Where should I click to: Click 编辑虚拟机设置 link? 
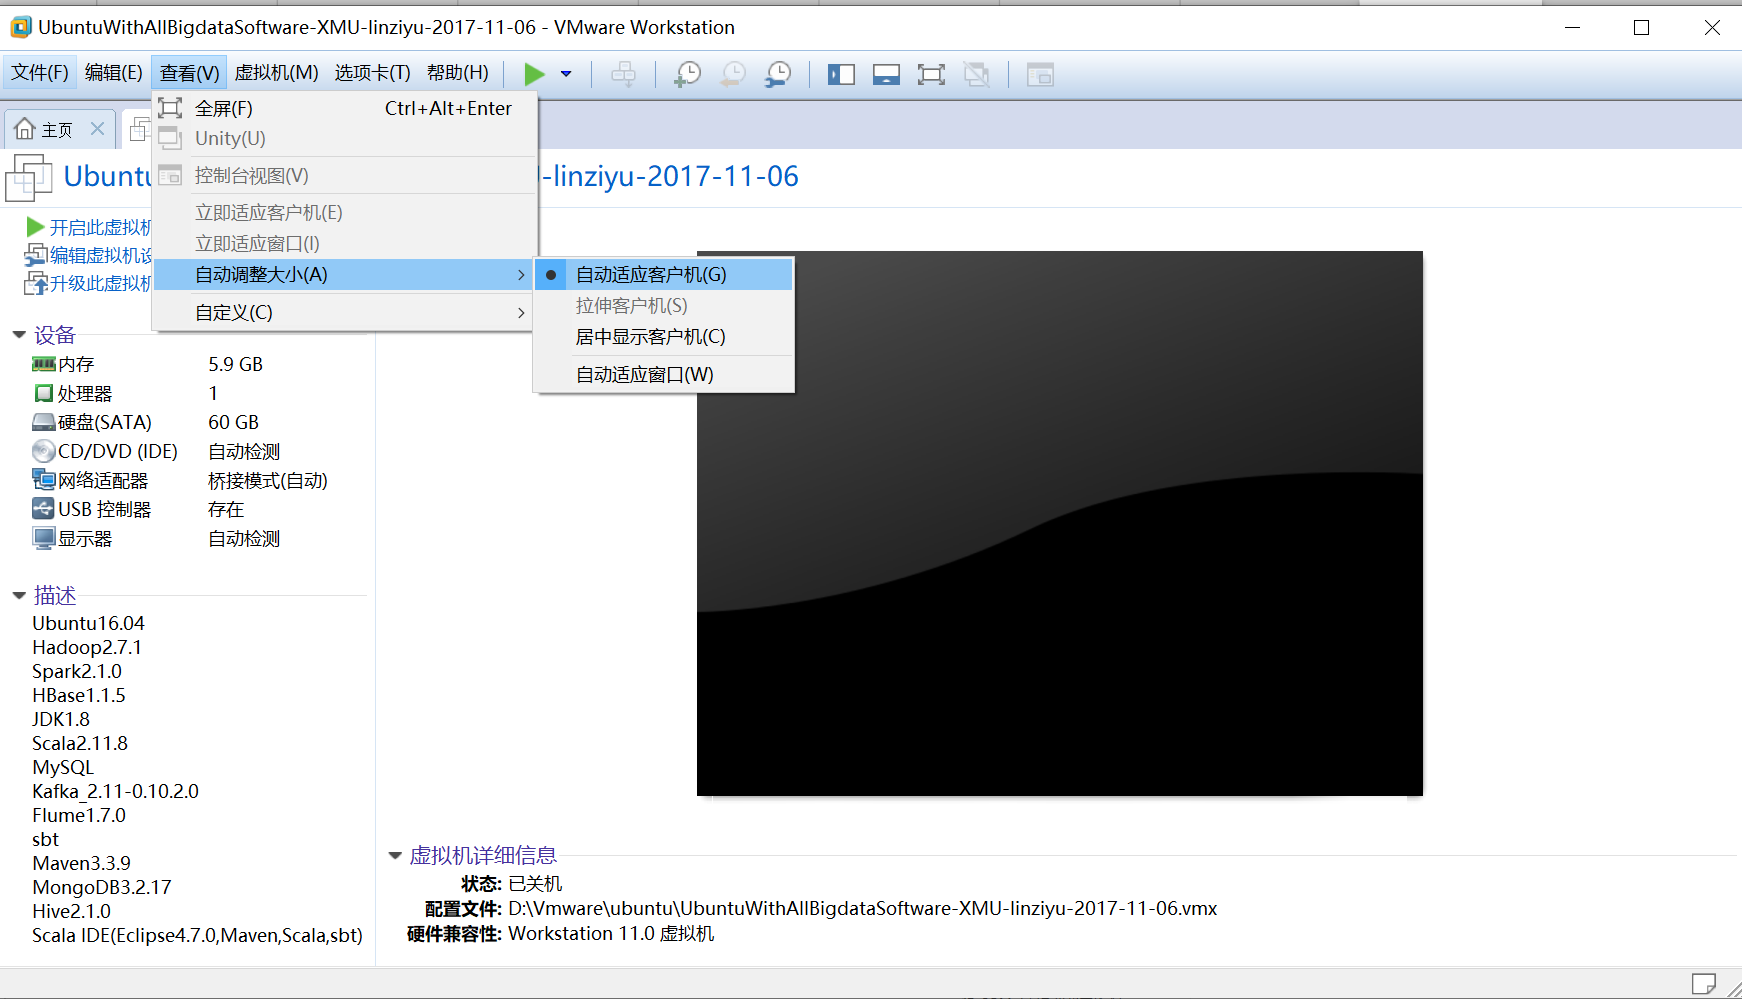tap(100, 256)
